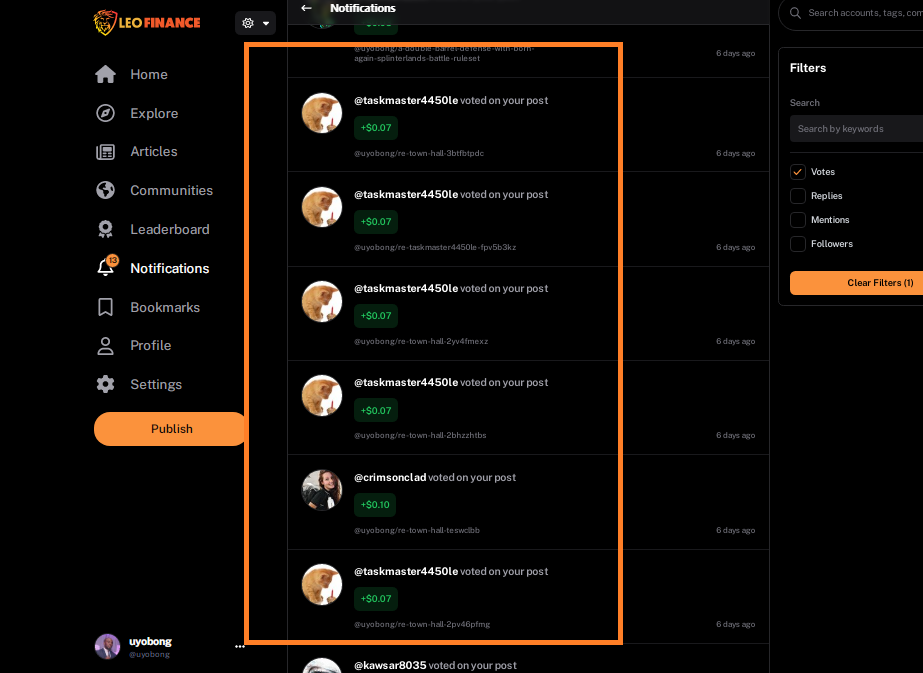
Task: Click cat avatar in the re-town-hall-3btfbtpdc notification
Action: point(322,113)
